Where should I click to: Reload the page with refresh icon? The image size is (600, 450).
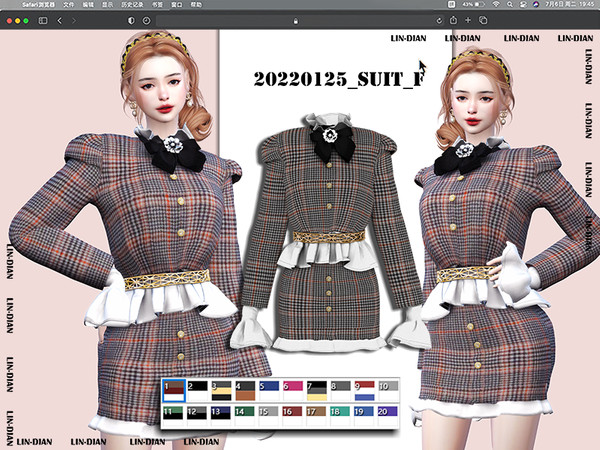(x=439, y=20)
